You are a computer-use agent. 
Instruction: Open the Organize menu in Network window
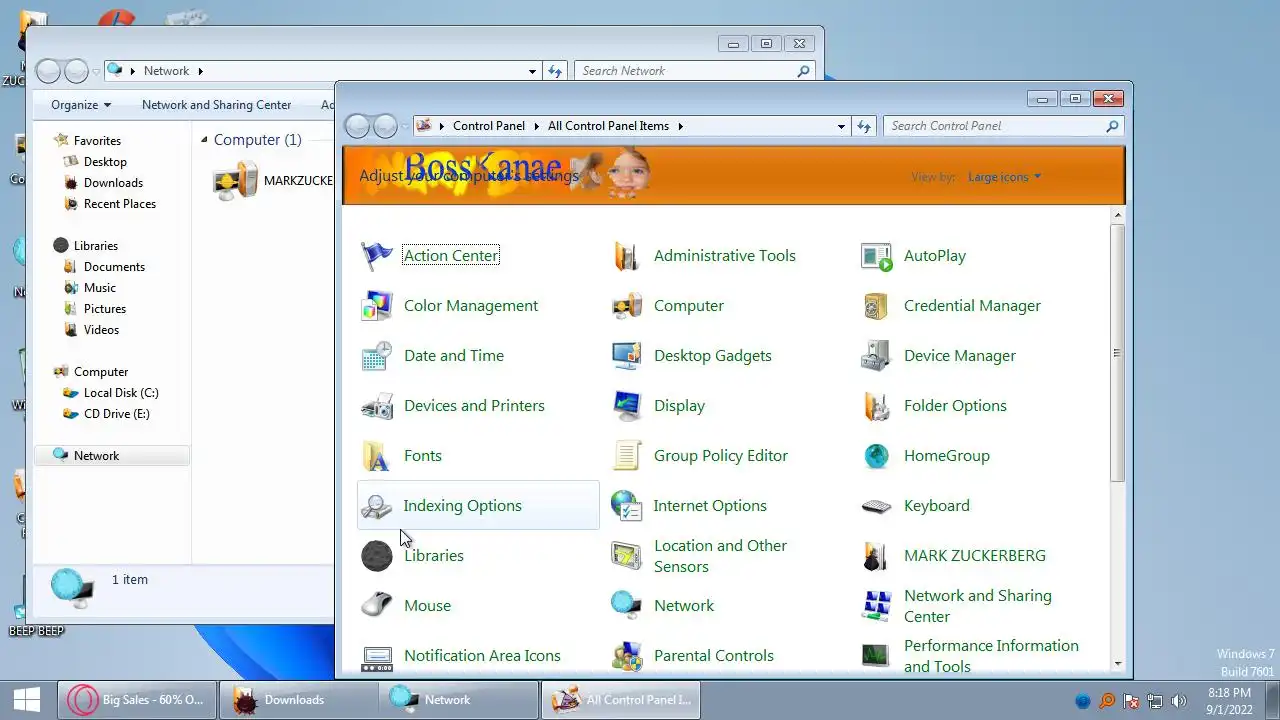[x=81, y=105]
